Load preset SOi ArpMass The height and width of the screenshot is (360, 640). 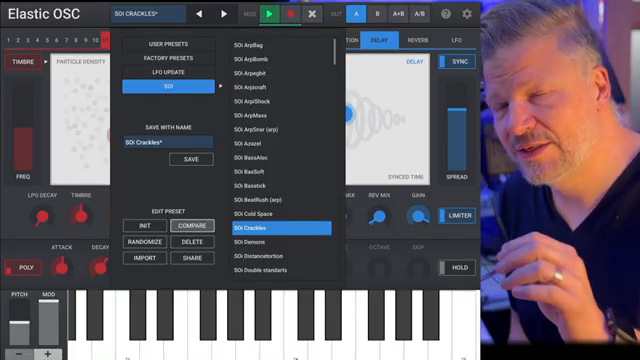(x=282, y=116)
